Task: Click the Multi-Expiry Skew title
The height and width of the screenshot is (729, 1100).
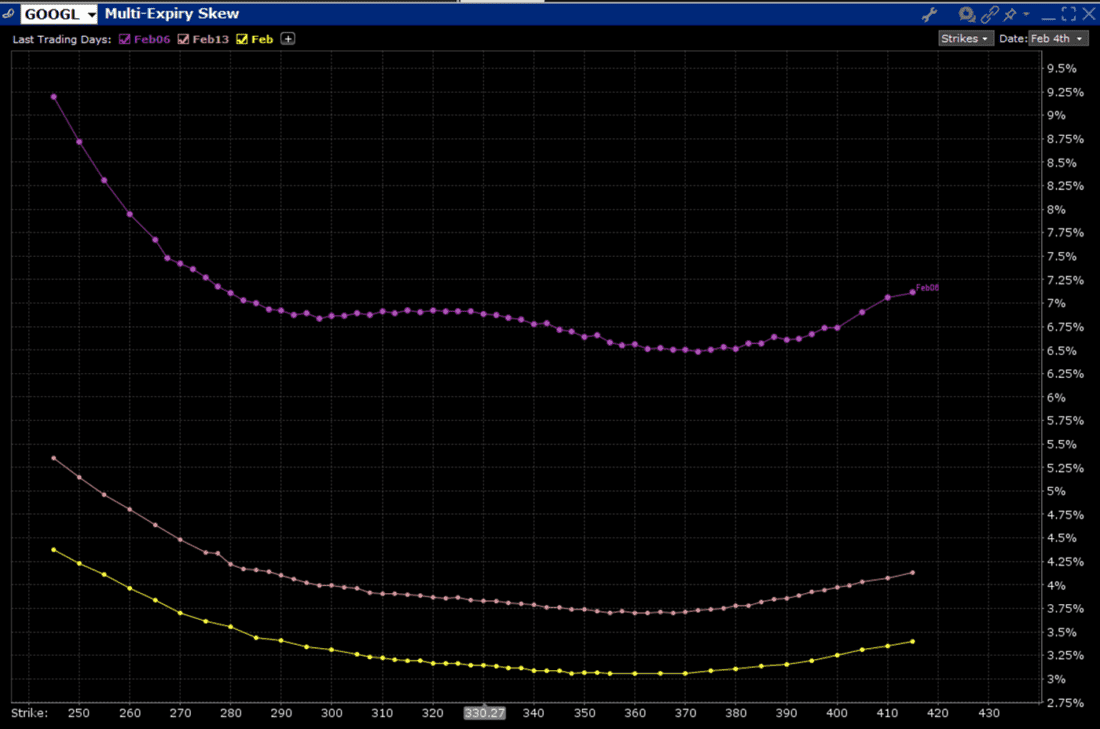Action: [x=172, y=14]
